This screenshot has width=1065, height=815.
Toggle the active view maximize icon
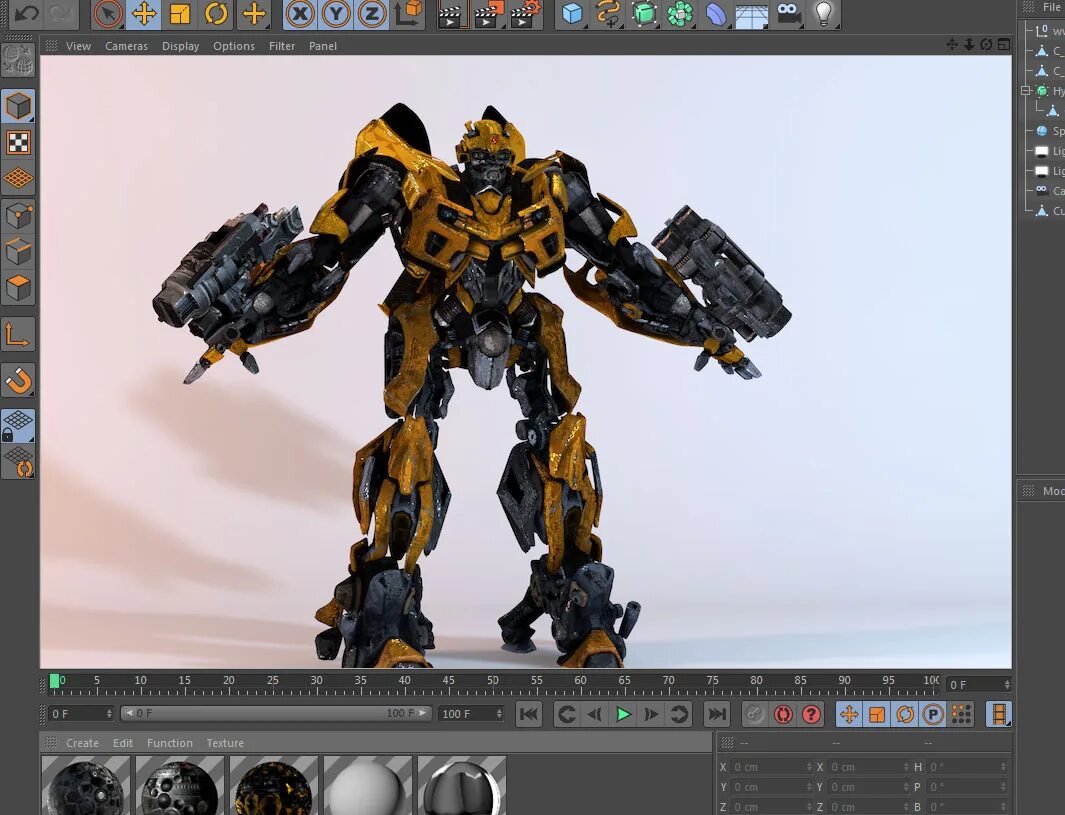coord(1004,45)
